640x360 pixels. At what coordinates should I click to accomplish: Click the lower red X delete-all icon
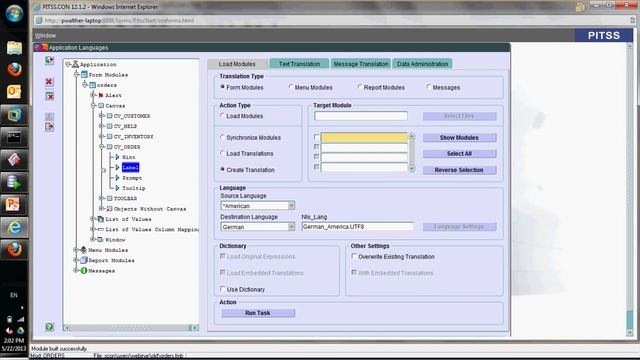tap(49, 96)
